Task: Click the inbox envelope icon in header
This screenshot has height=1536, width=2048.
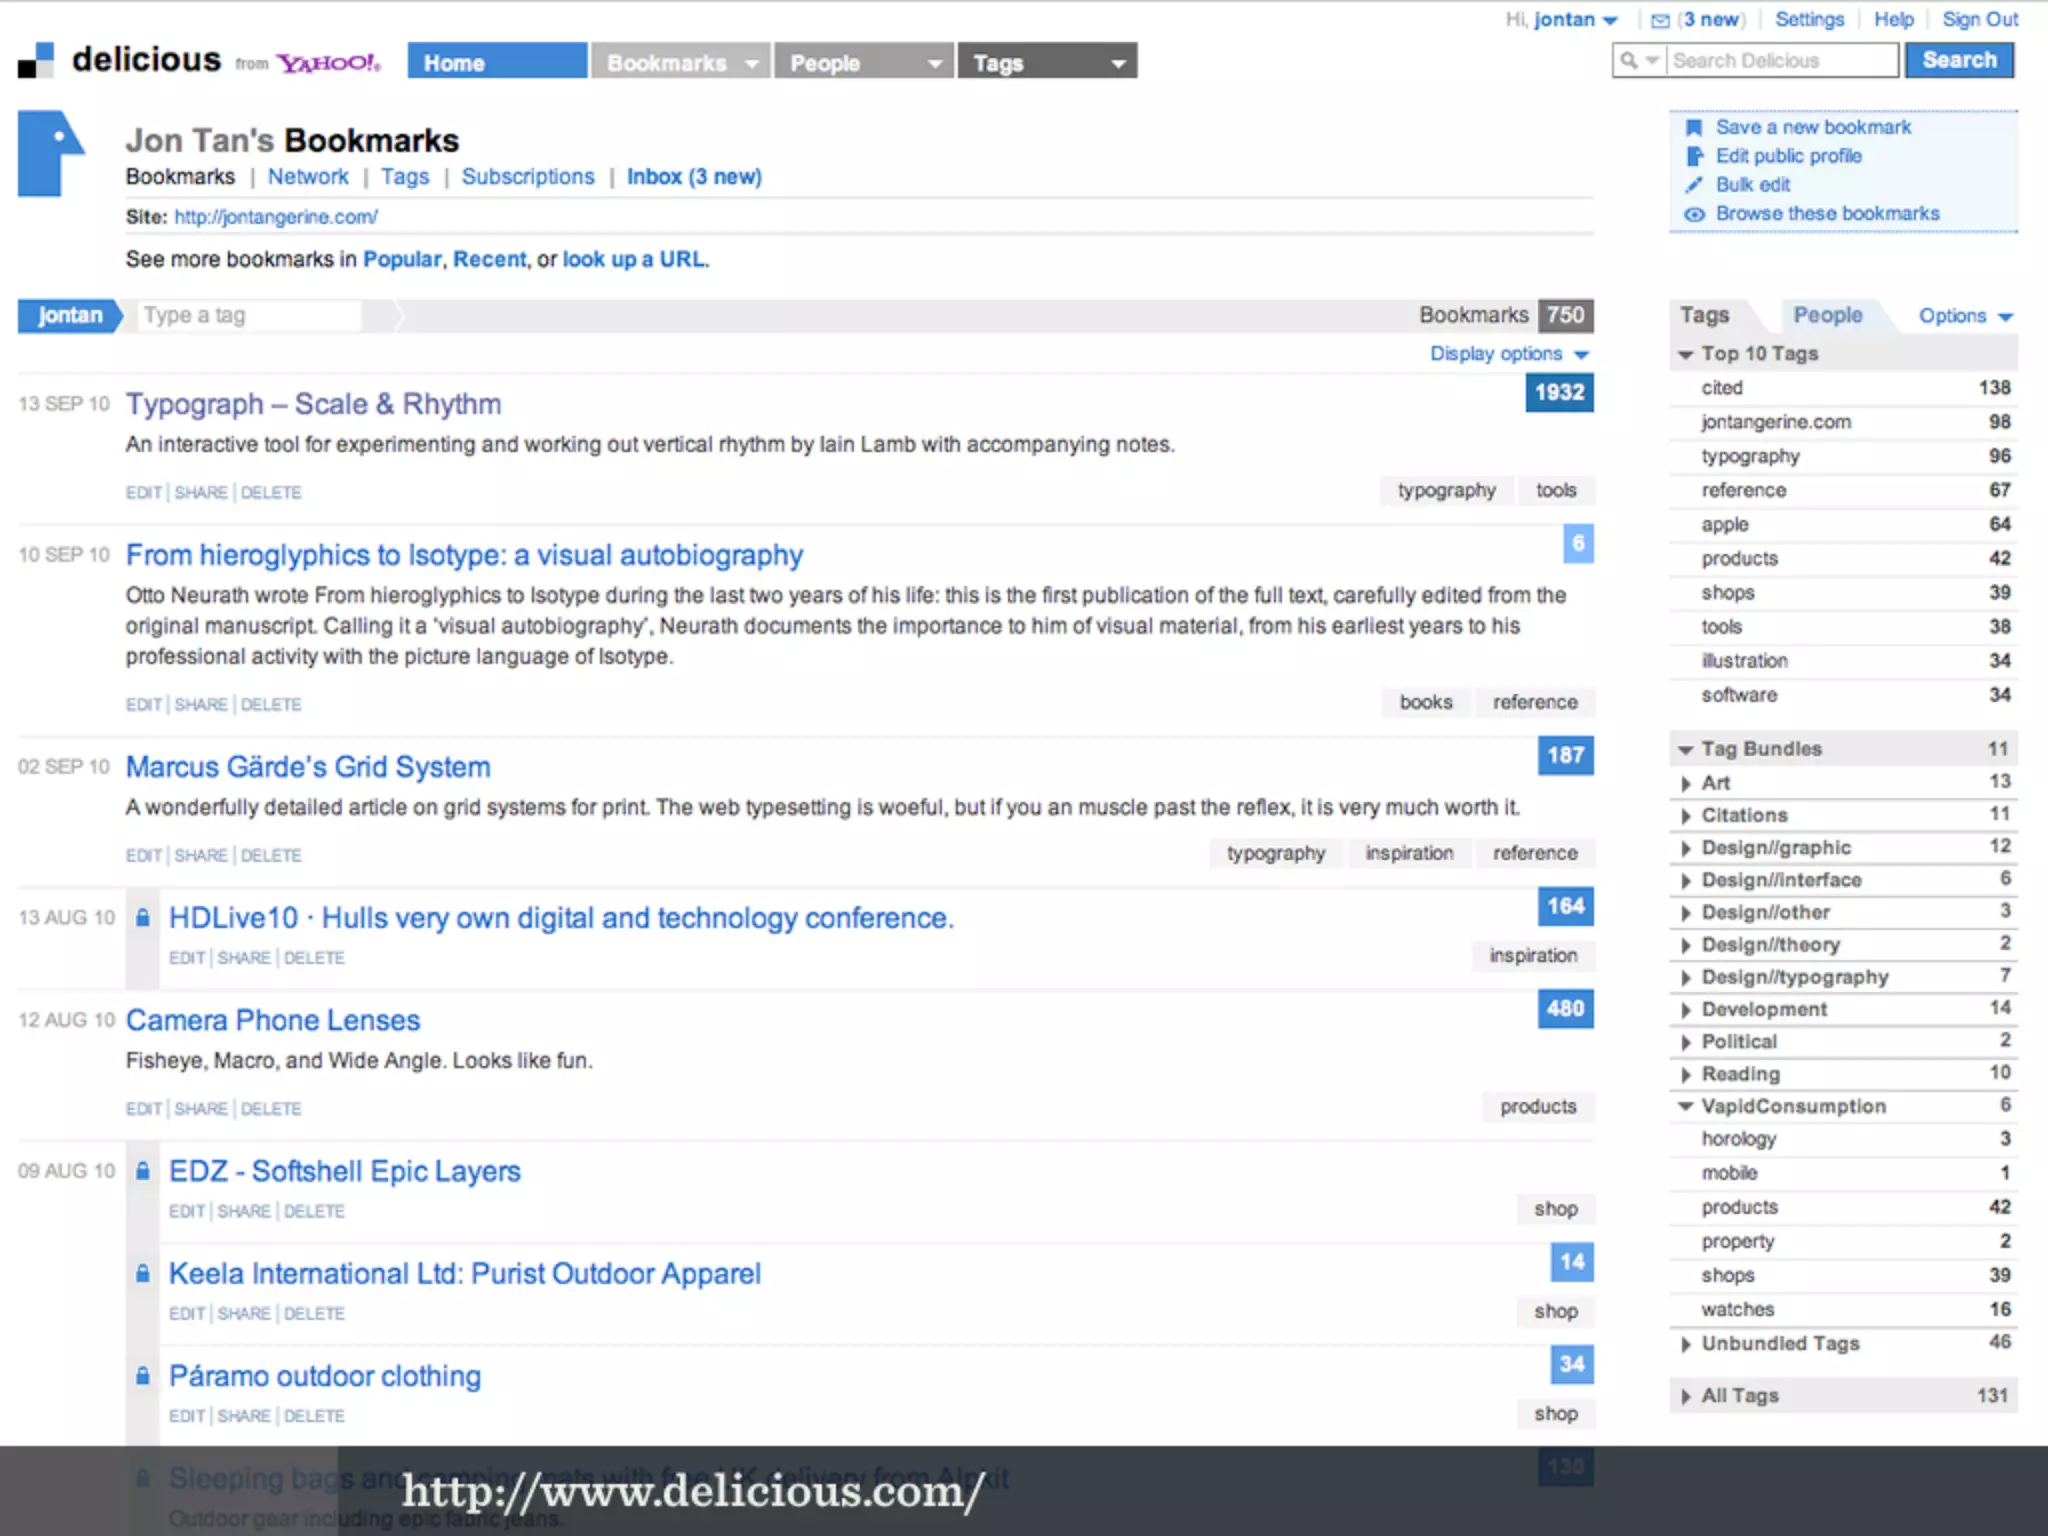Action: pyautogui.click(x=1660, y=21)
